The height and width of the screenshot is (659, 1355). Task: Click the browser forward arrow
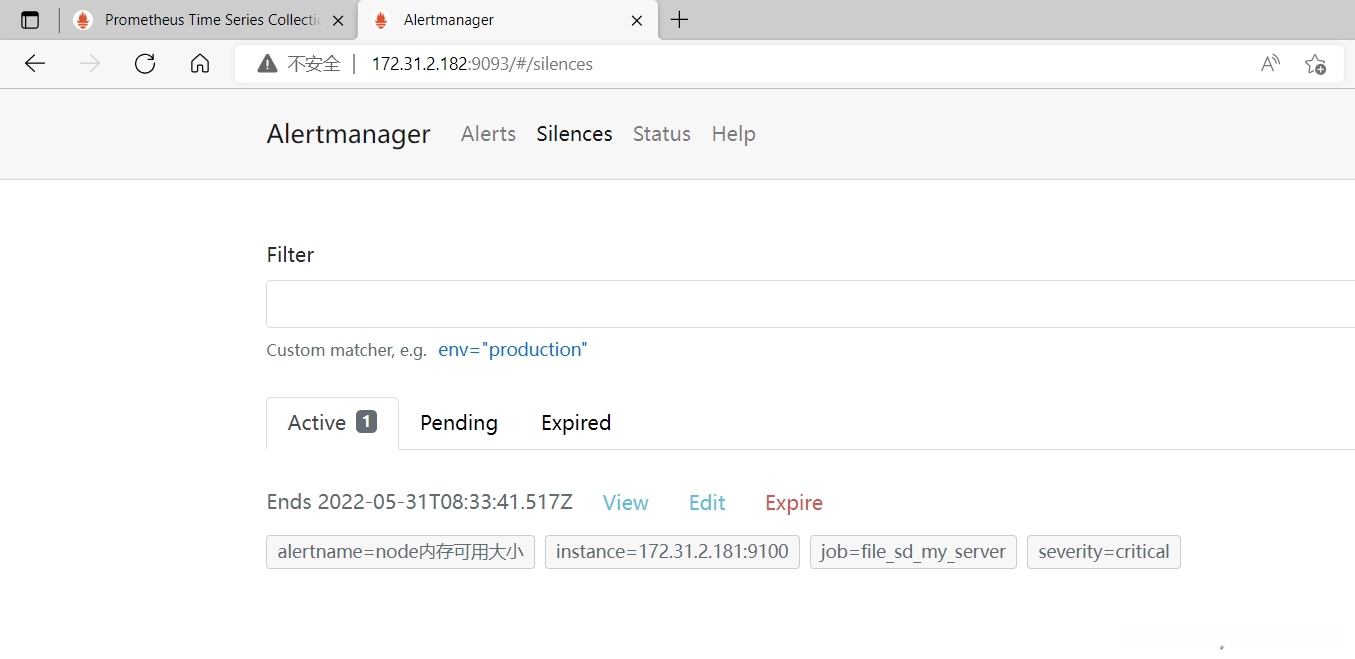click(90, 64)
